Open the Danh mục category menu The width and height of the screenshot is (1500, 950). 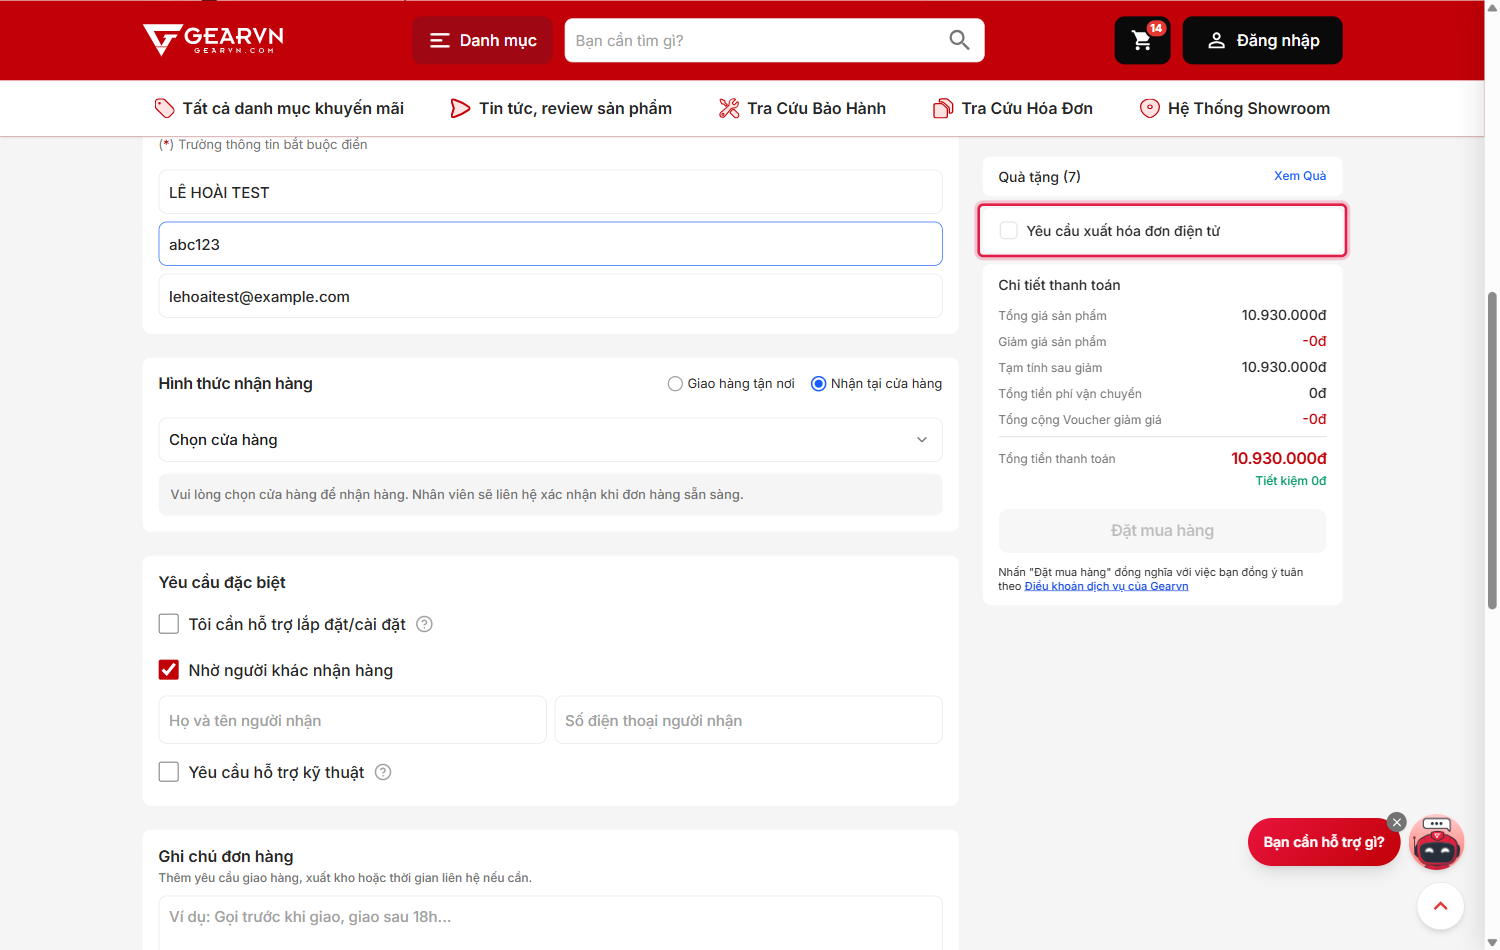coord(482,40)
